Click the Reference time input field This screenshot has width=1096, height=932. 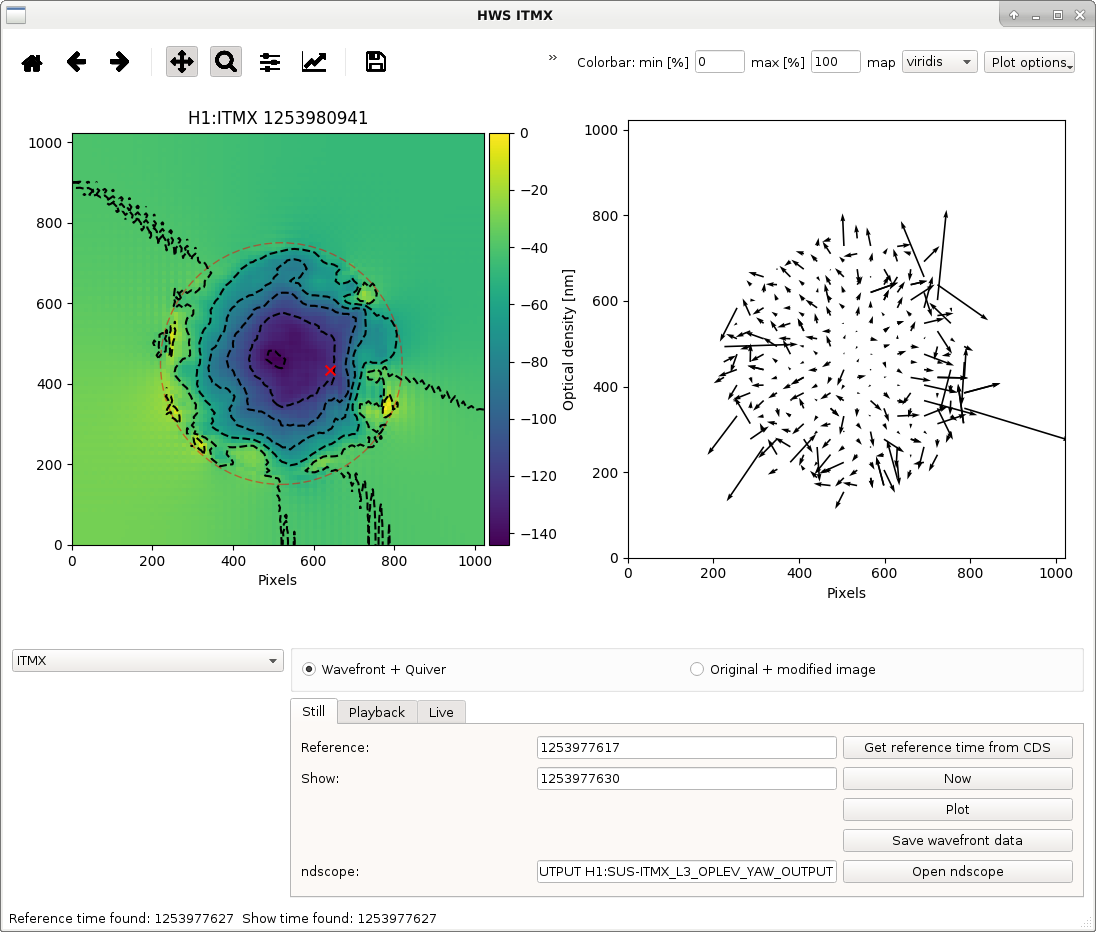686,747
